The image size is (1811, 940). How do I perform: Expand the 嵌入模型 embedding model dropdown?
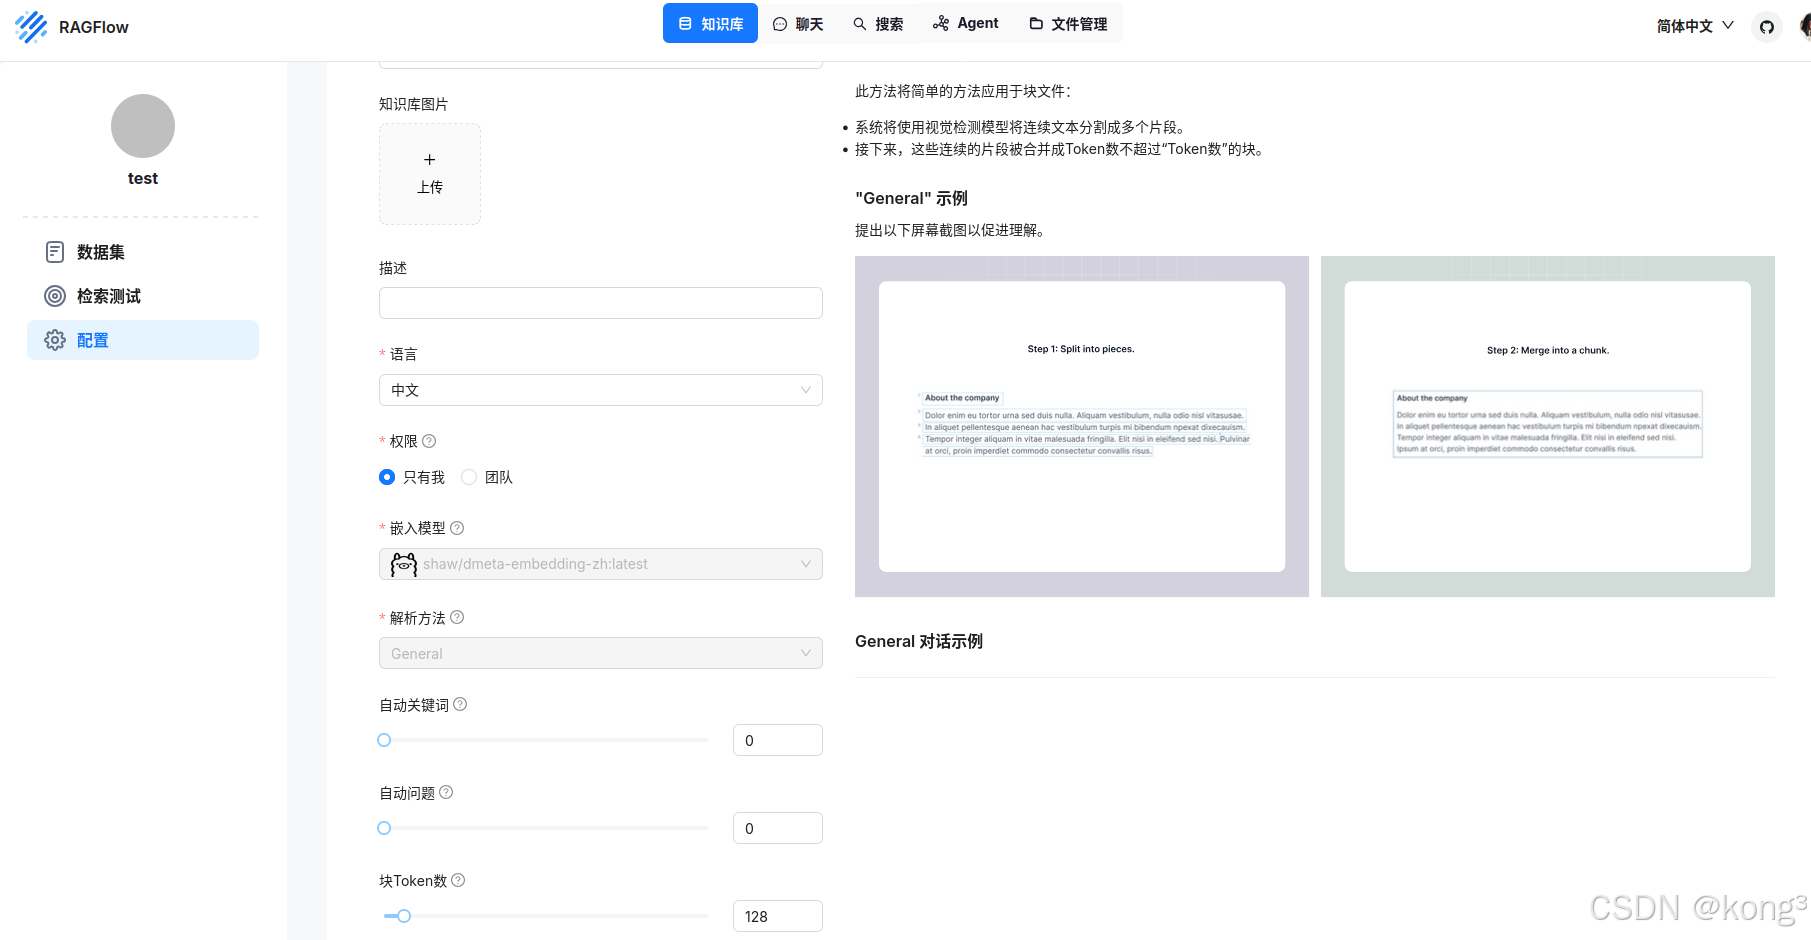point(600,564)
